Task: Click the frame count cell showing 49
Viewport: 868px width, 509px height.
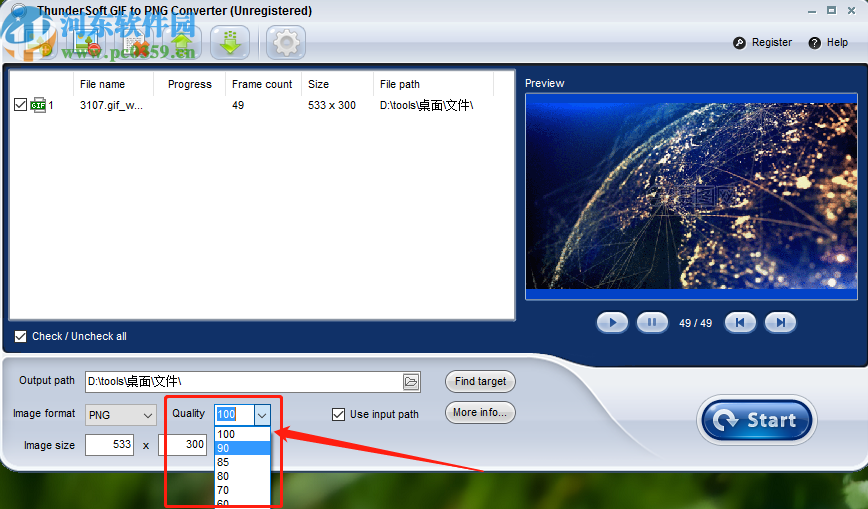Action: point(238,105)
